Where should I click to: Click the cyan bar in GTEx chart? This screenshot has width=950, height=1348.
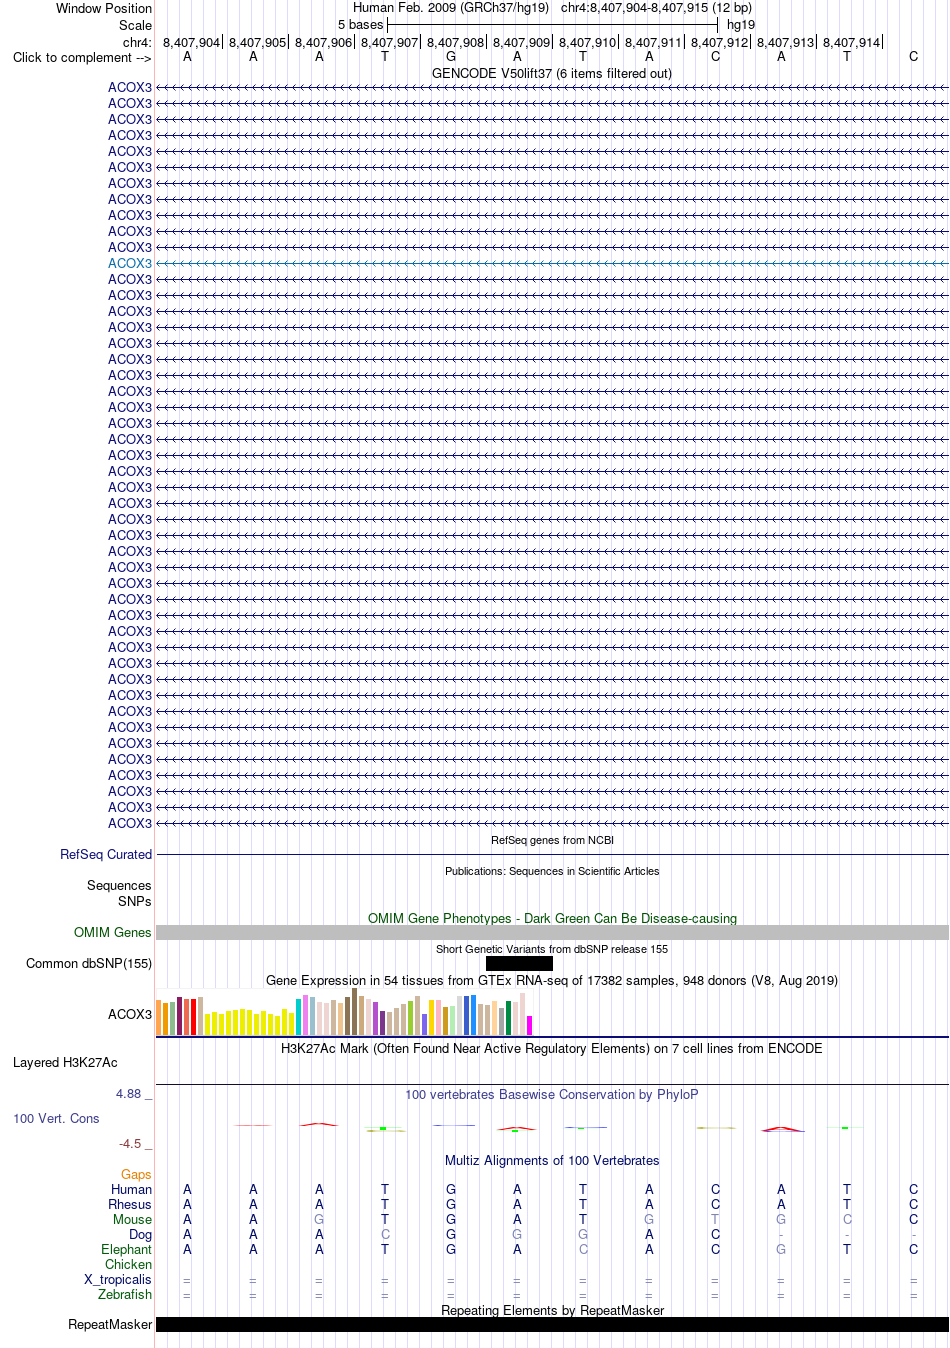point(298,1017)
